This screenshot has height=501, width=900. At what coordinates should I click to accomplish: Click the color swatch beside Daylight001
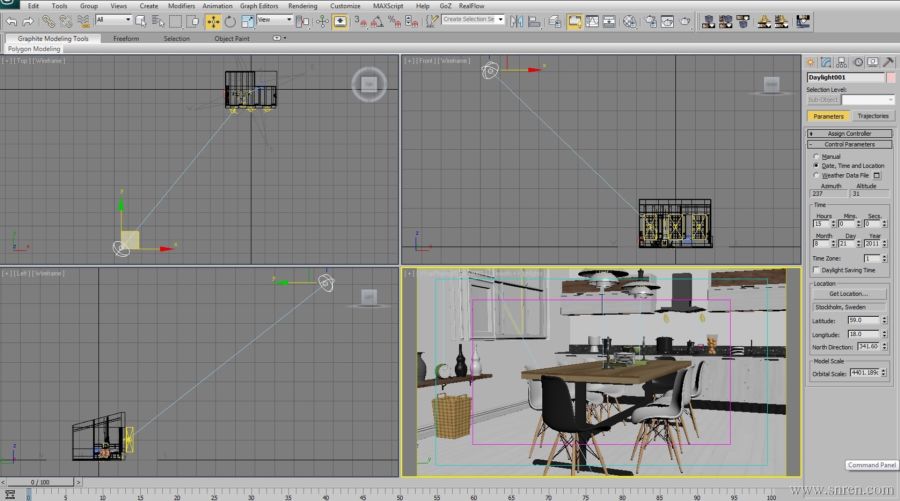click(x=890, y=77)
